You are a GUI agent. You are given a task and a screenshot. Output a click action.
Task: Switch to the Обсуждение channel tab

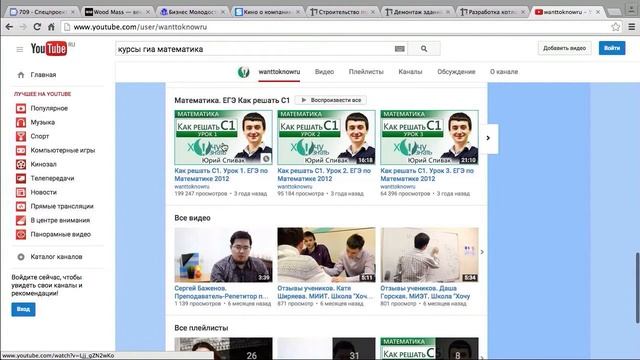coord(456,72)
